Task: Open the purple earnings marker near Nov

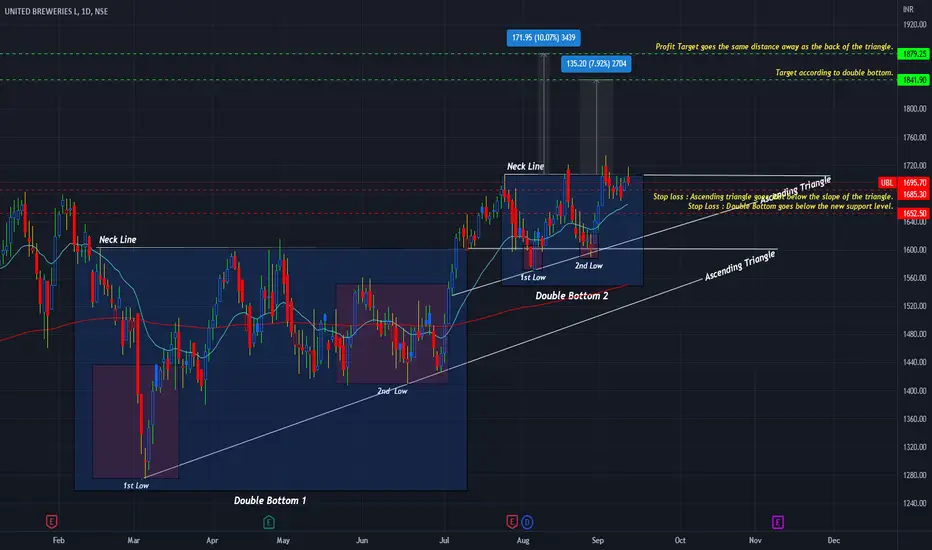Action: coord(777,522)
